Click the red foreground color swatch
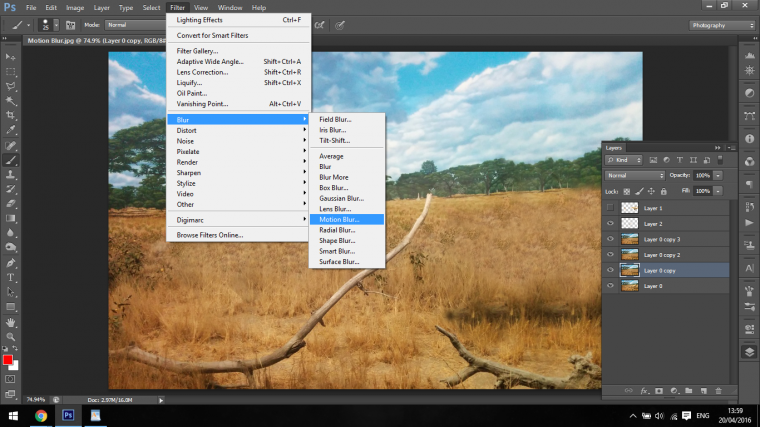The height and width of the screenshot is (427, 760). click(7, 360)
